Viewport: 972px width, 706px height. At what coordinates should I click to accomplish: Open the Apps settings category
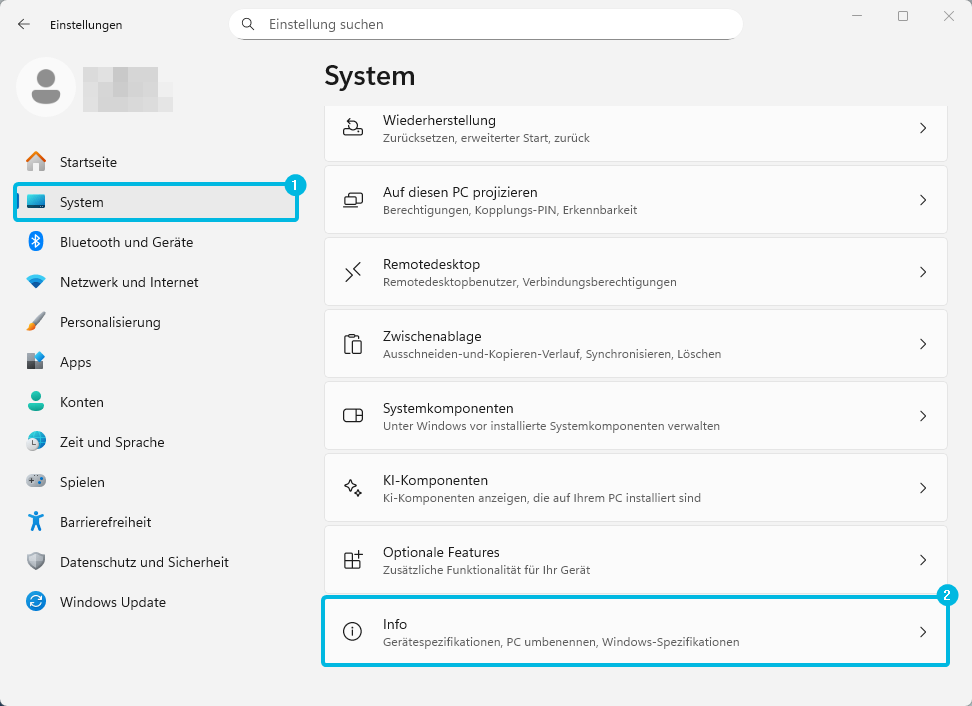tap(156, 362)
